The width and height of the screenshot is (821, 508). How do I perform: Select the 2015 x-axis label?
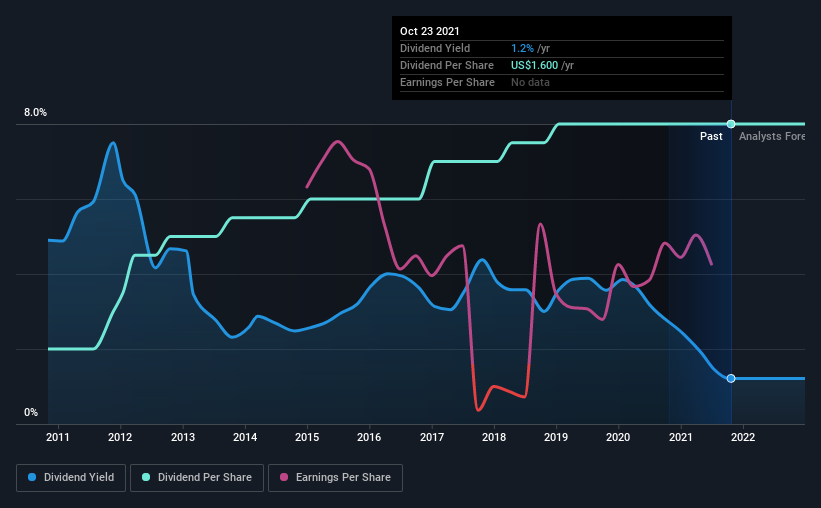coord(307,437)
